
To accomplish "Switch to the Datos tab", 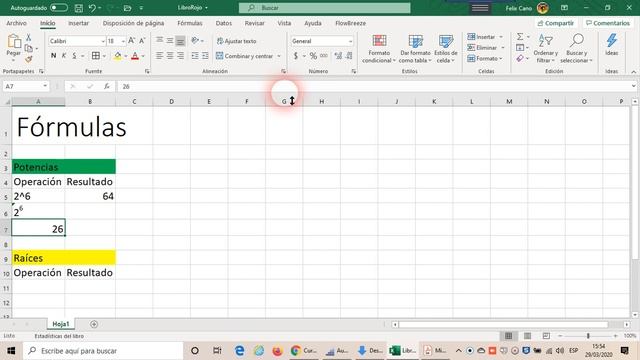I will (224, 23).
